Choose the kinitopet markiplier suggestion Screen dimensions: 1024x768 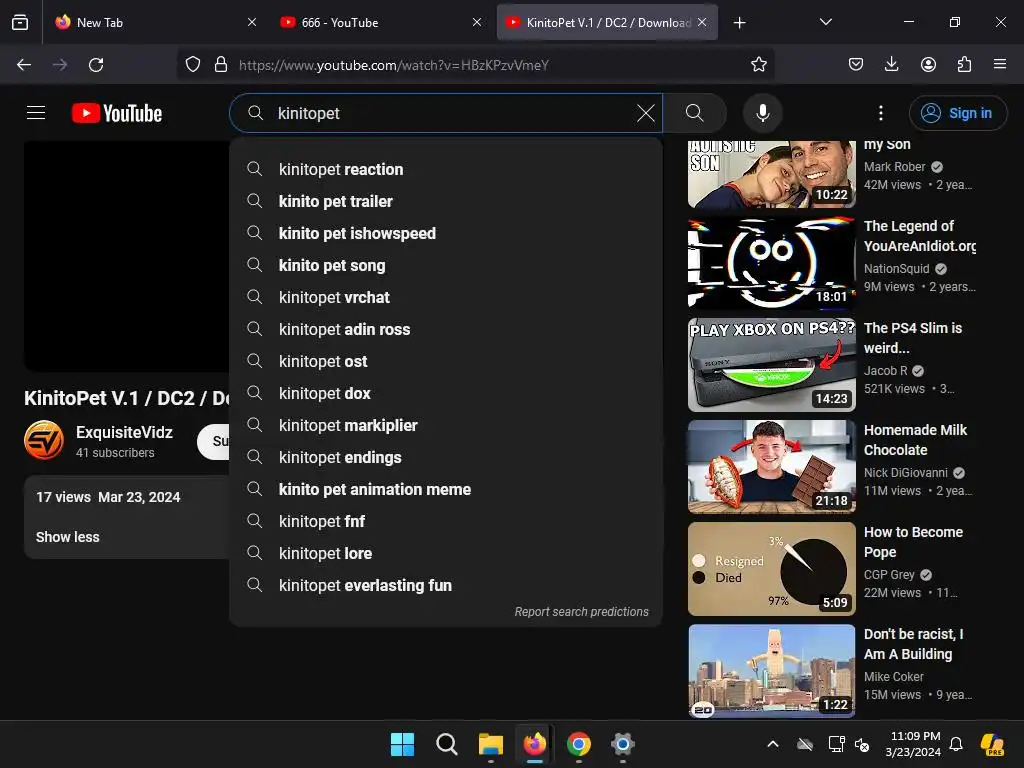click(446, 425)
